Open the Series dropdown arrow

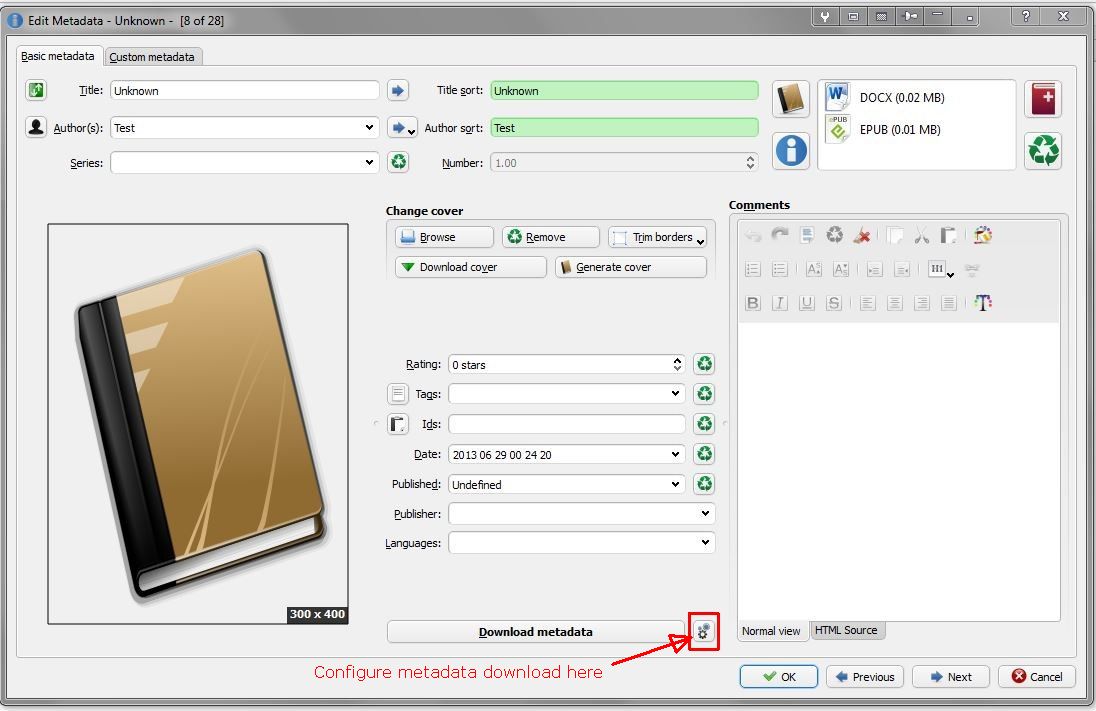coord(369,162)
